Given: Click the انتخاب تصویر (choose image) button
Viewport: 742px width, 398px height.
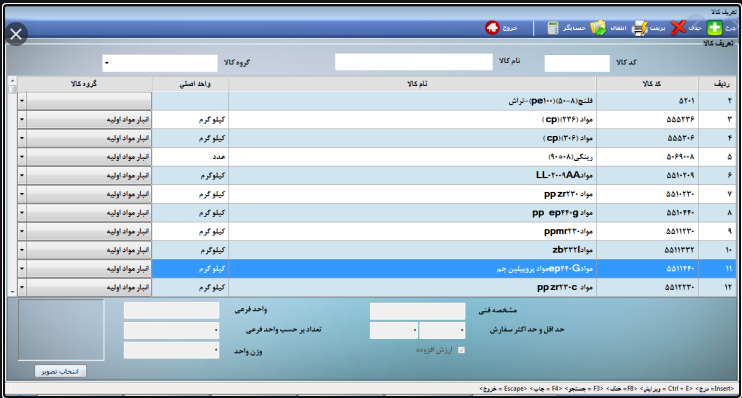Looking at the screenshot, I should point(61,371).
